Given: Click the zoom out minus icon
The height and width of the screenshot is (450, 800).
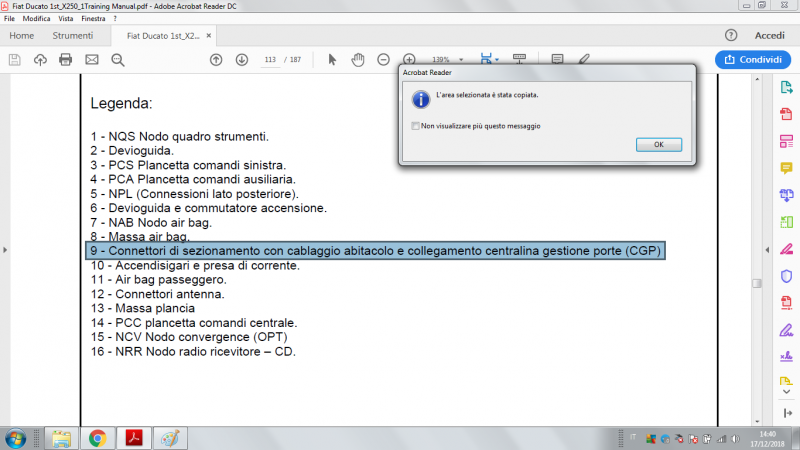Looking at the screenshot, I should point(384,60).
